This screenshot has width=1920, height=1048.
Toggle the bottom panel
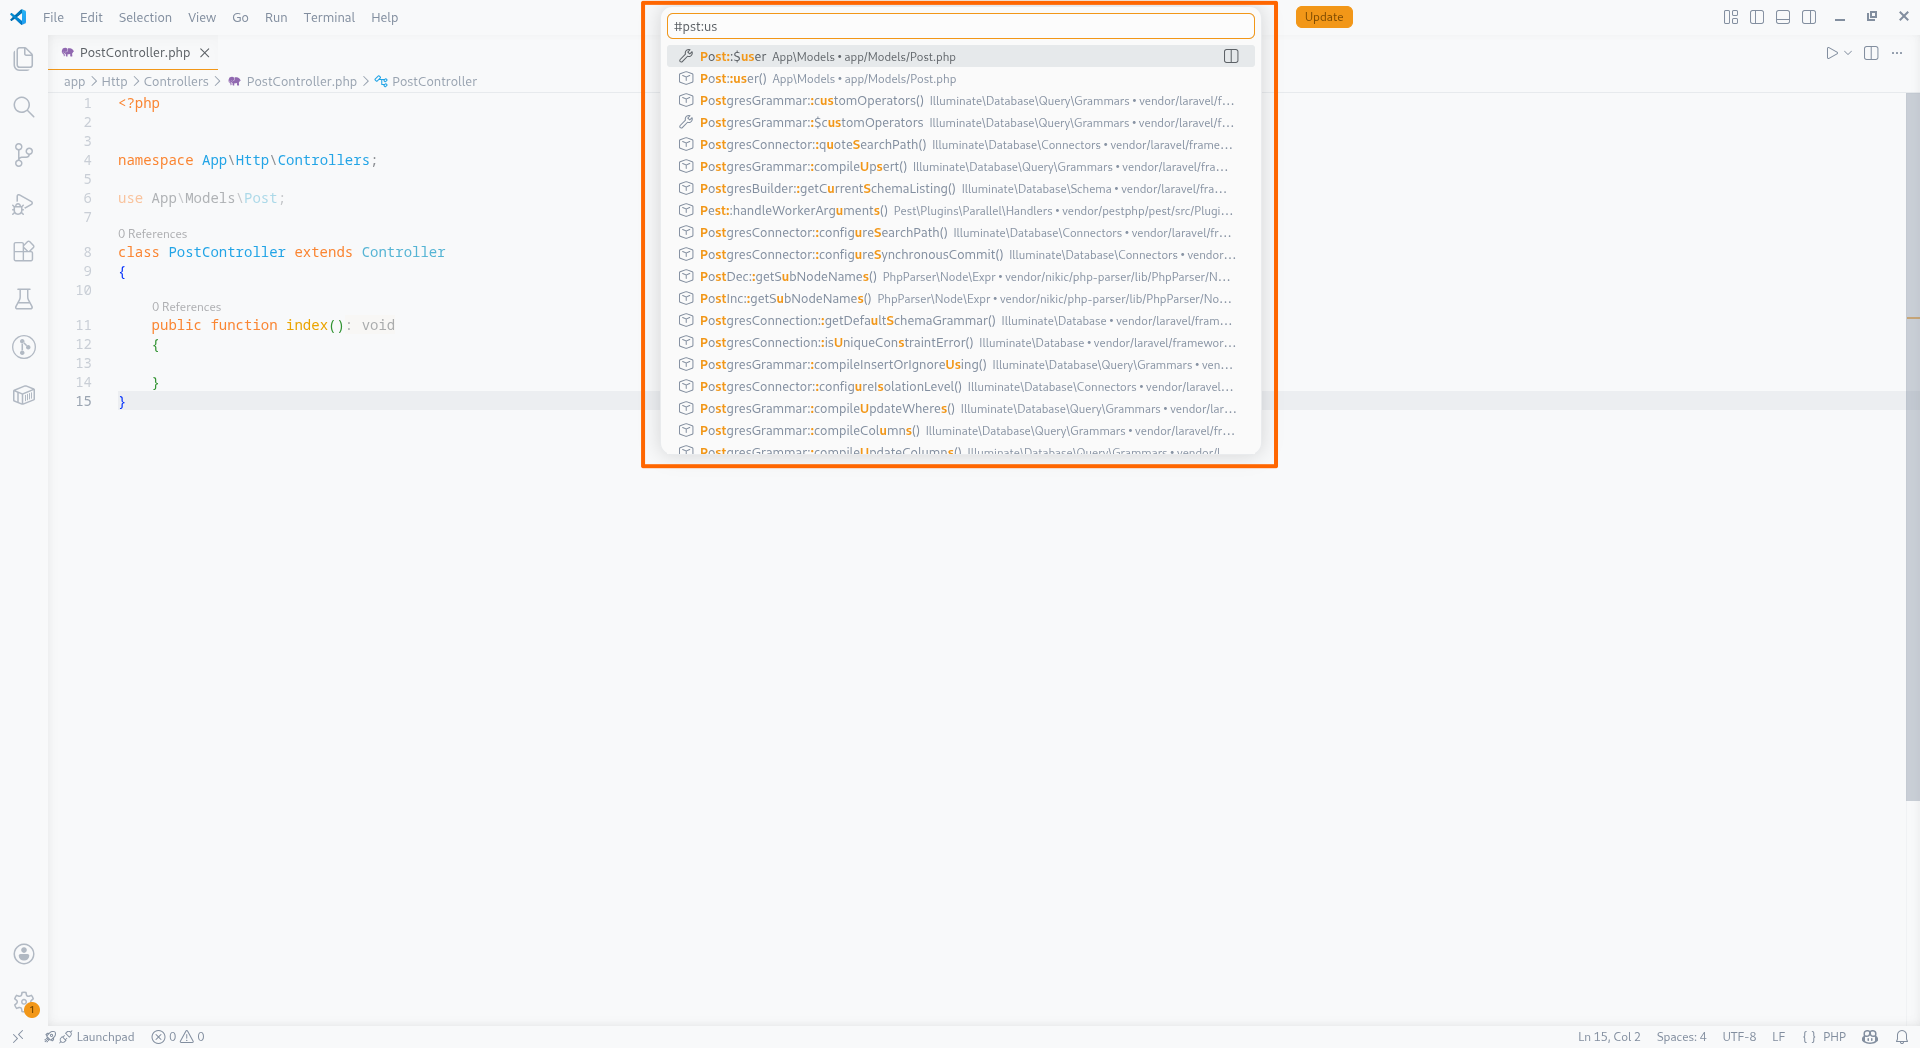[x=1783, y=17]
